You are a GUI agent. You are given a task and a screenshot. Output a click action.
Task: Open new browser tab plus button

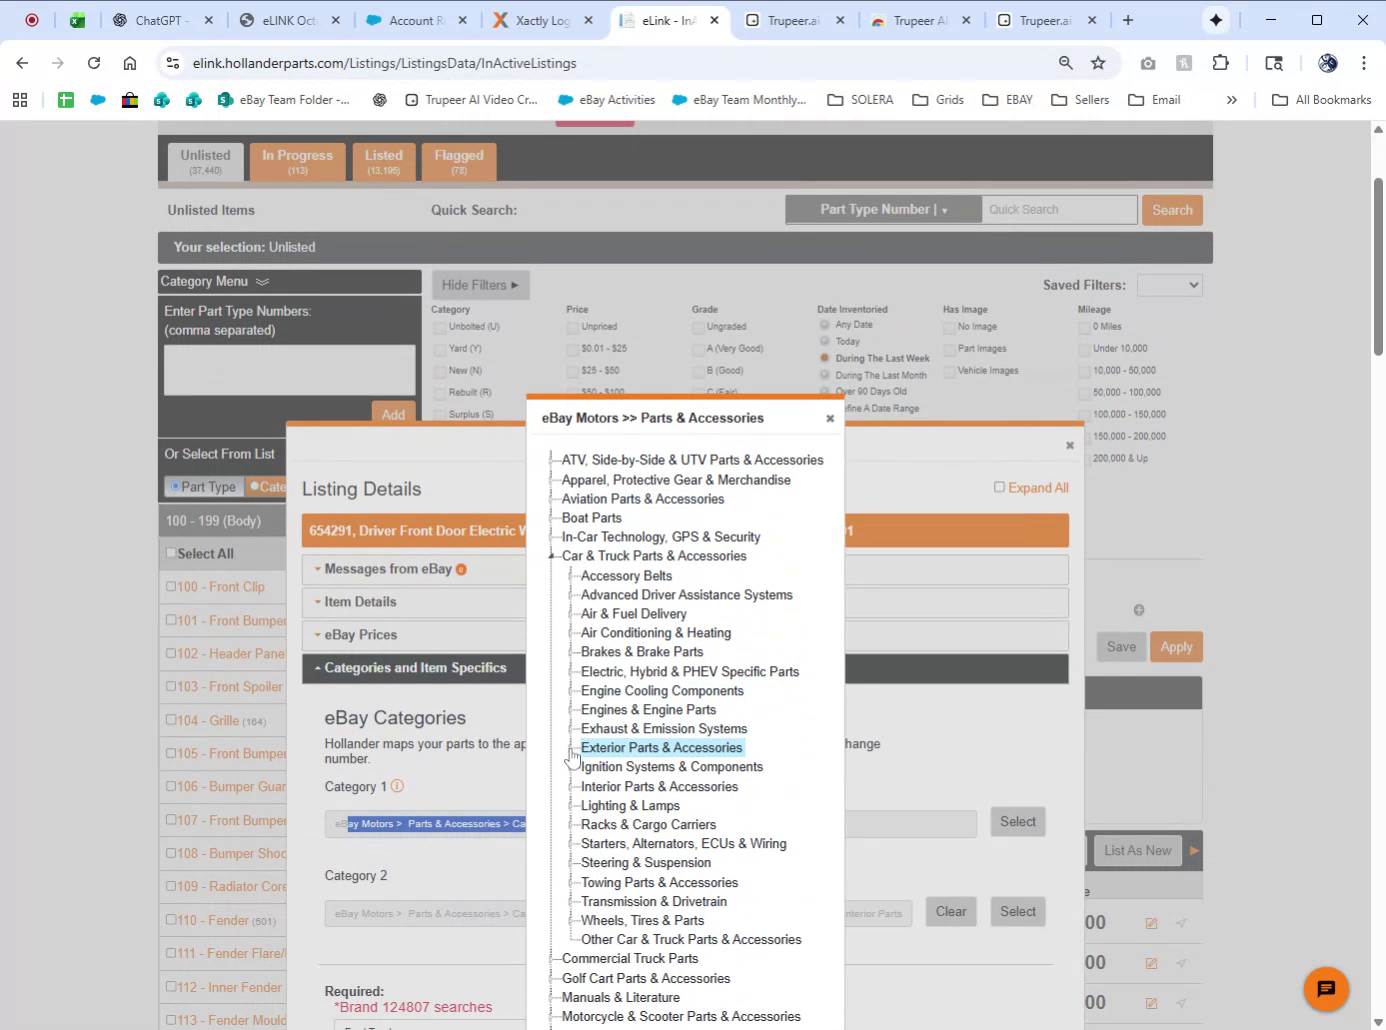[1128, 20]
